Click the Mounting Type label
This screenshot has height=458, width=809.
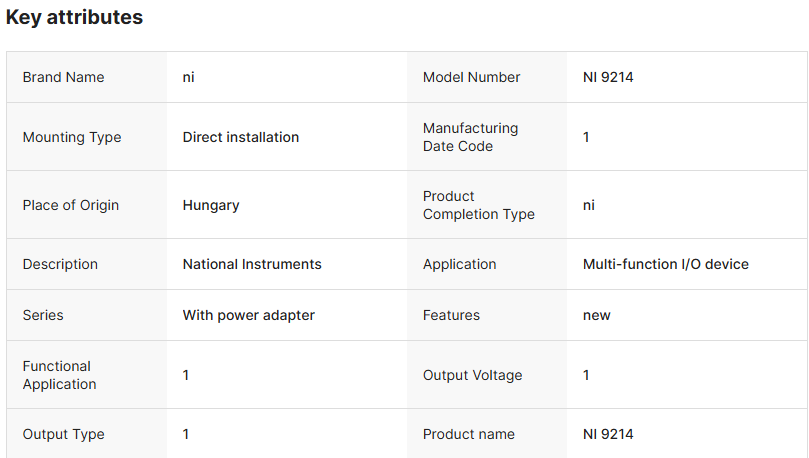click(72, 137)
